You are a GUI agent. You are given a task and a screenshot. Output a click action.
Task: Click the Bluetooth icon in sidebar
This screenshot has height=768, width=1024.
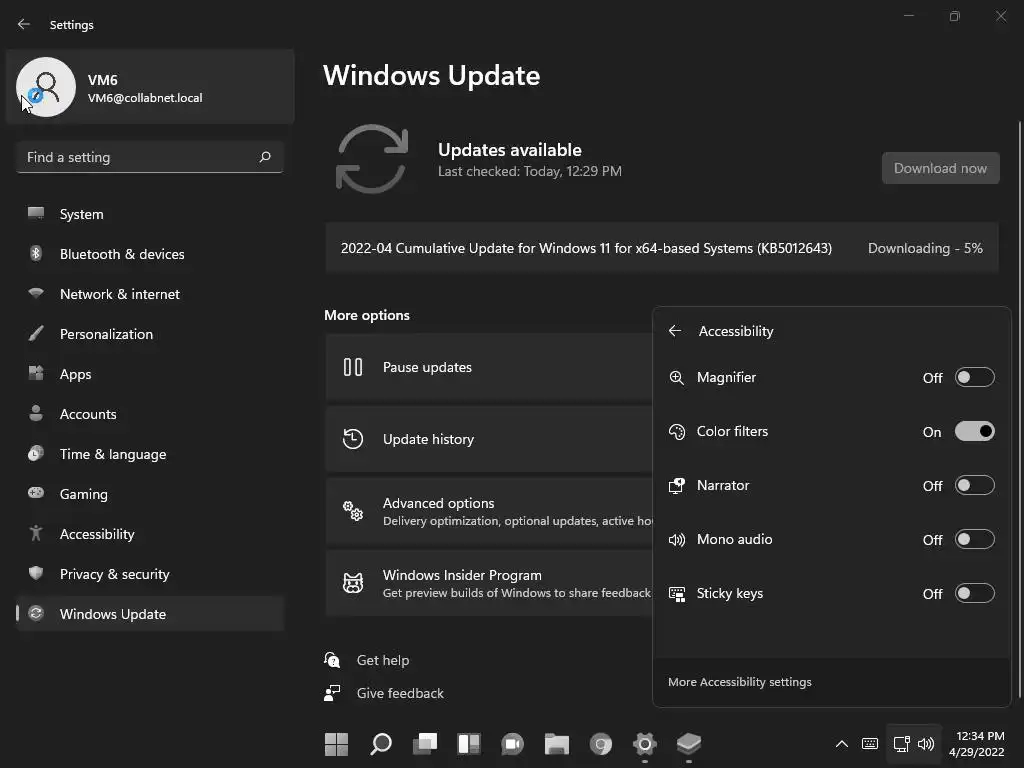pyautogui.click(x=36, y=253)
